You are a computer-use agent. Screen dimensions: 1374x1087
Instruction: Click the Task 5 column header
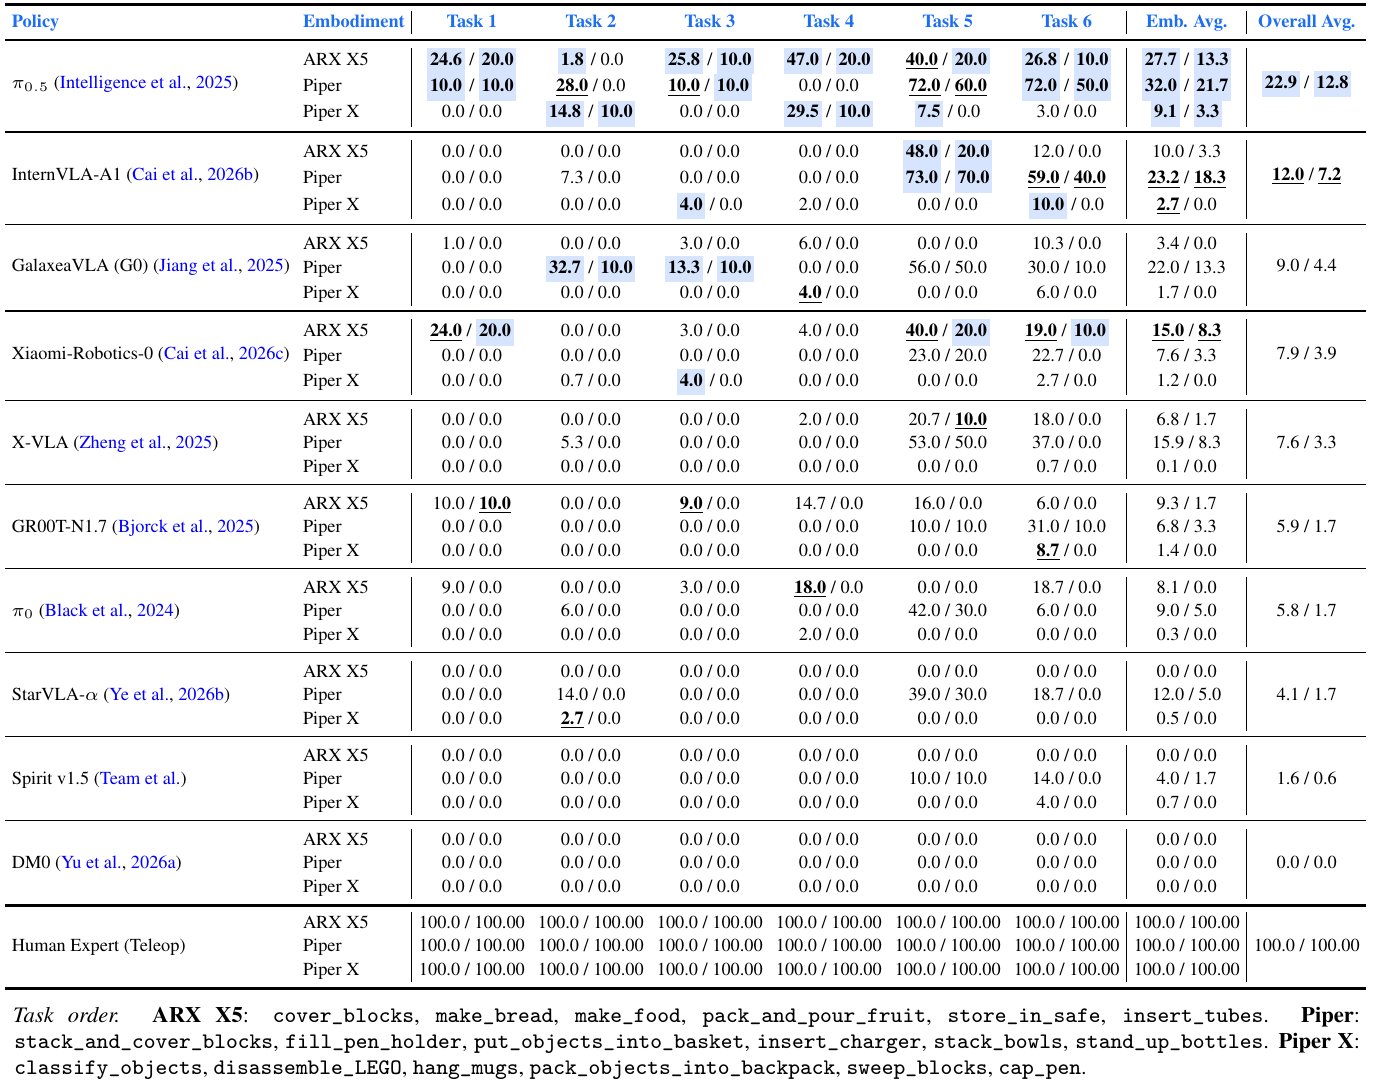948,21
